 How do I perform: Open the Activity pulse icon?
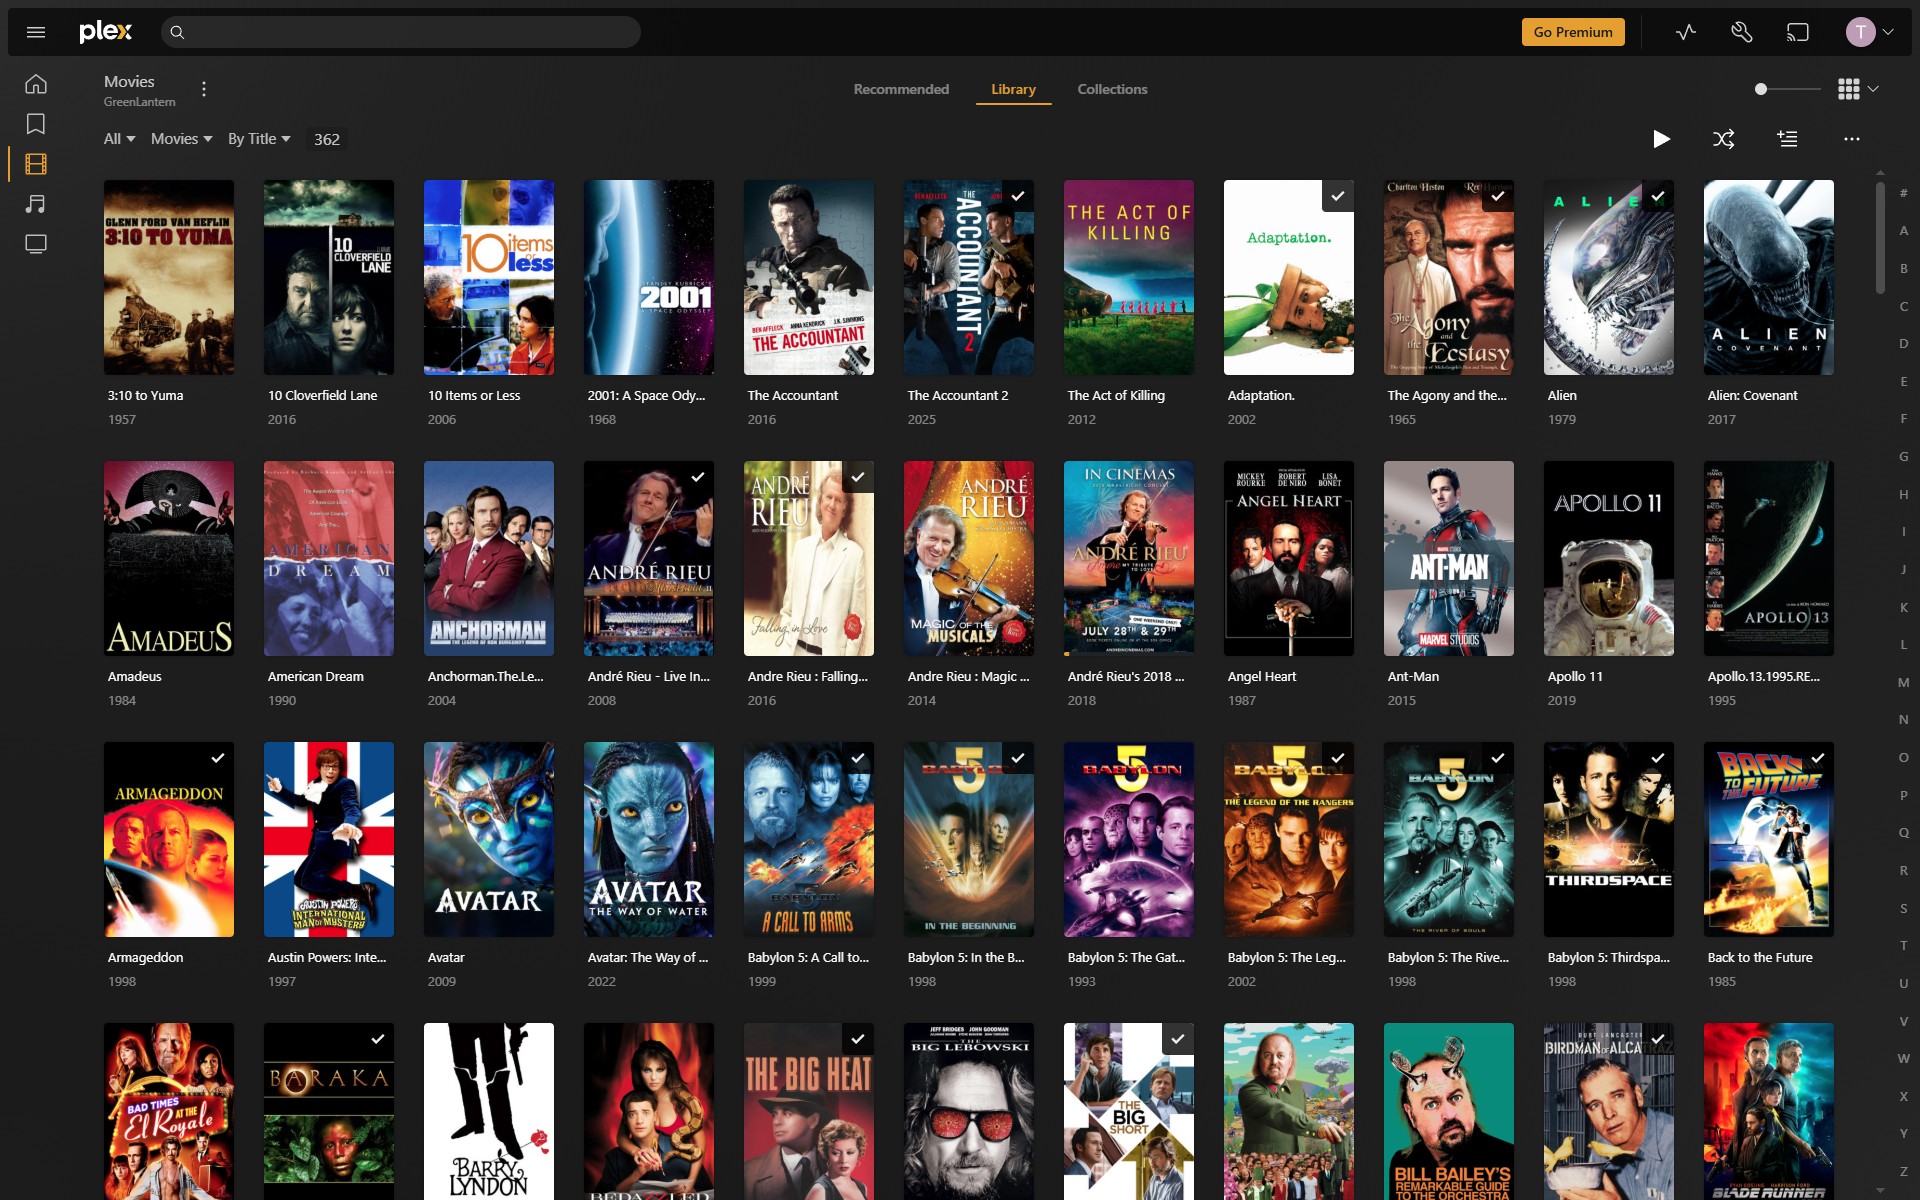(1686, 32)
